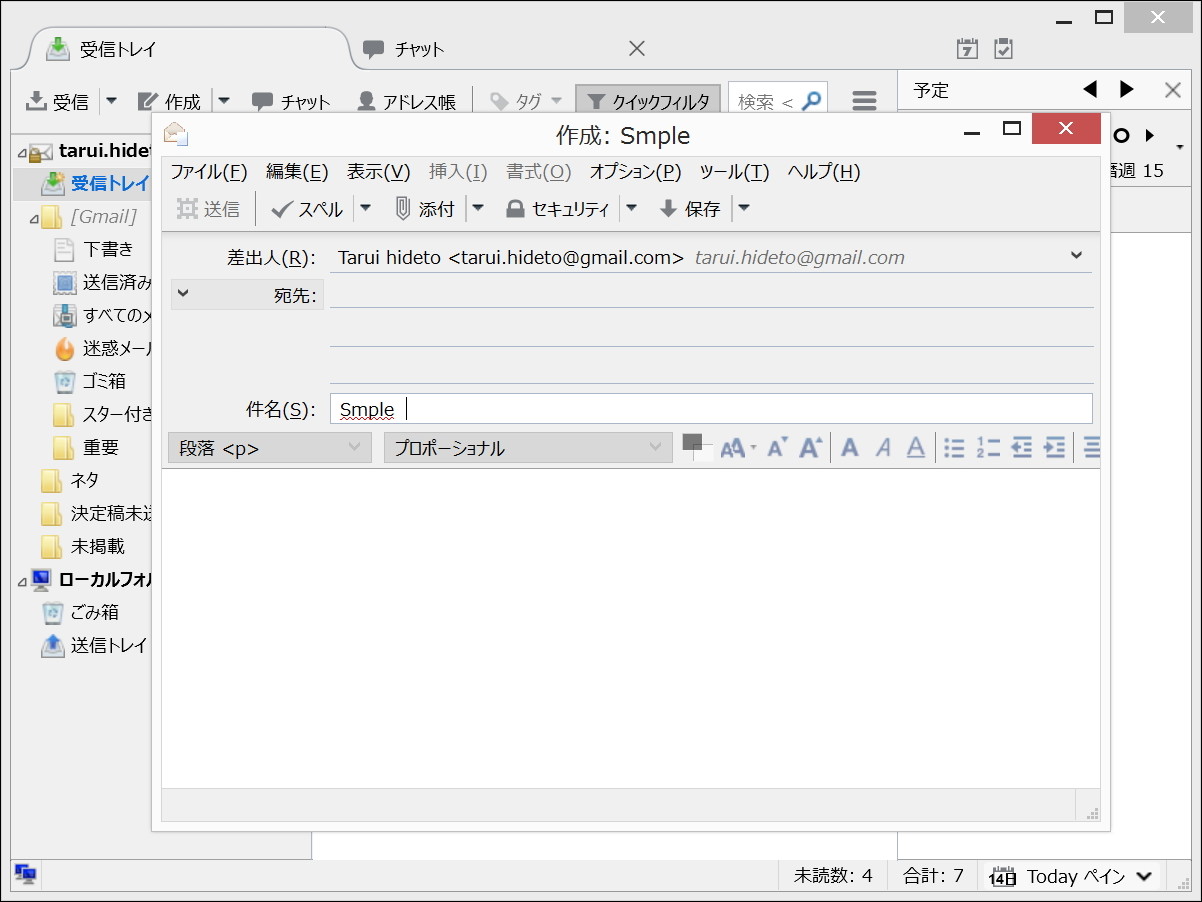This screenshot has height=902, width=1202.
Task: Open チャット from the main toolbar
Action: click(291, 101)
